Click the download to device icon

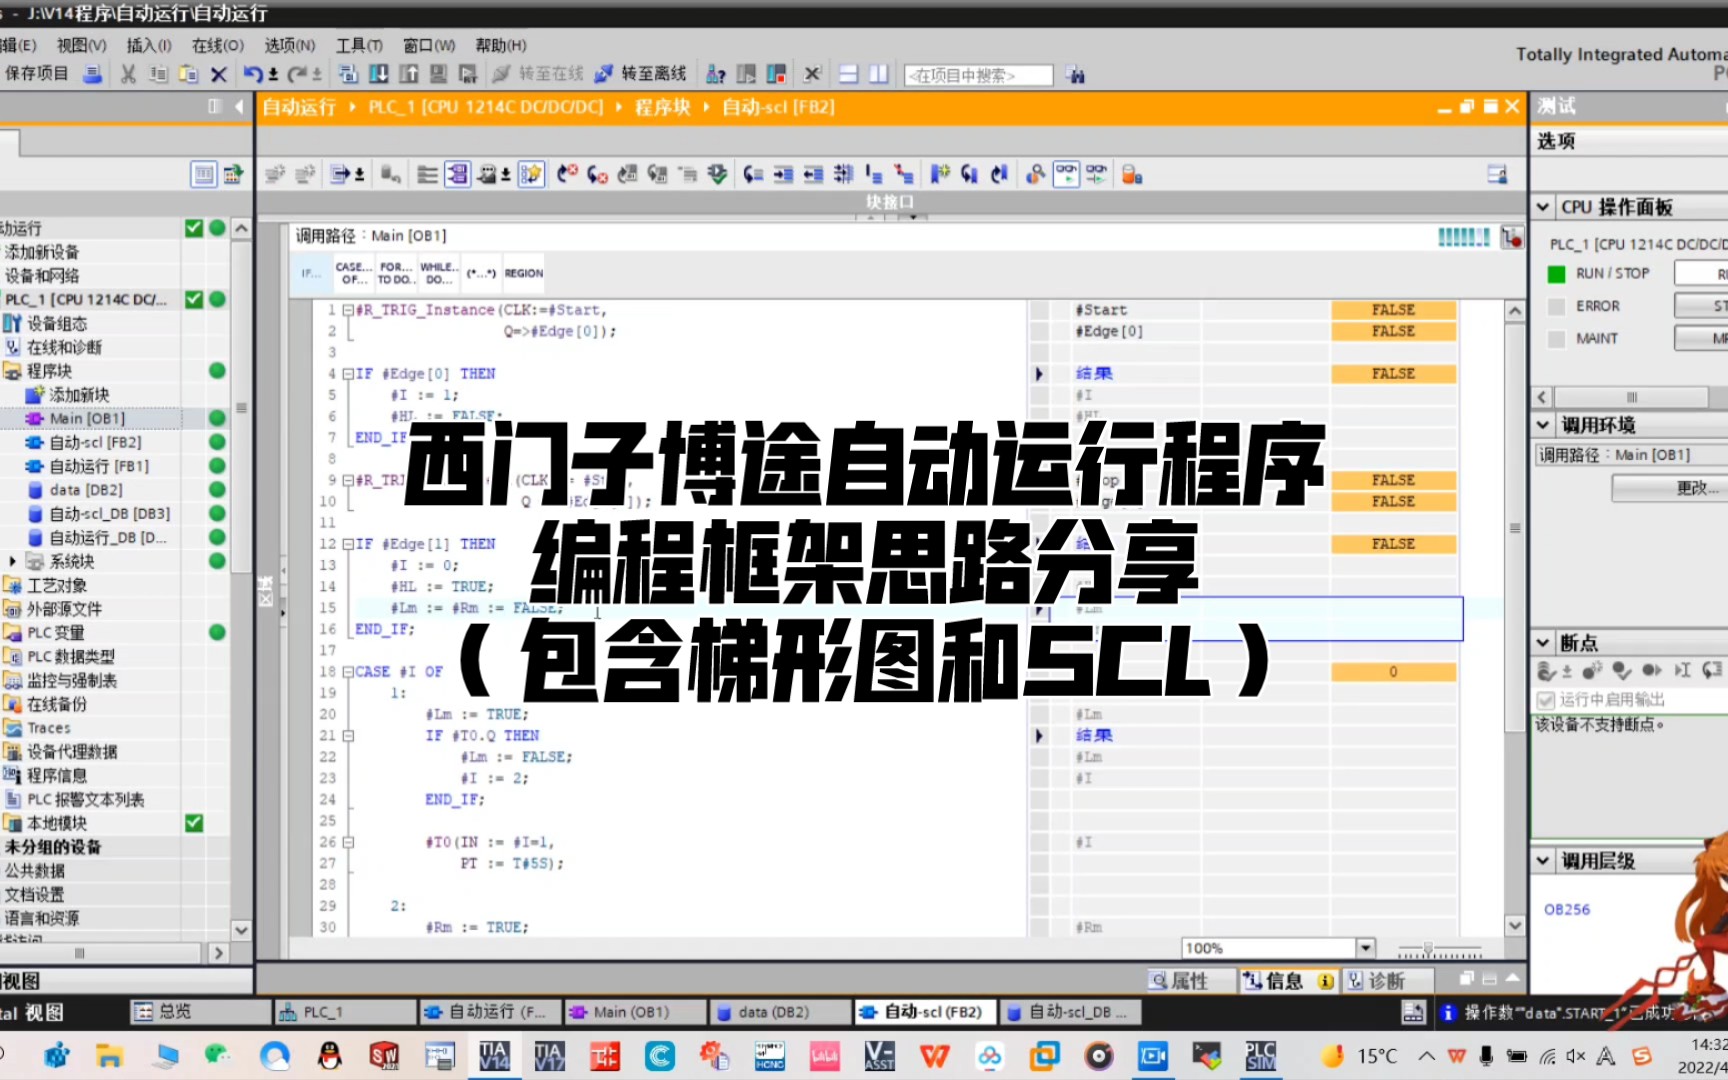[x=379, y=74]
